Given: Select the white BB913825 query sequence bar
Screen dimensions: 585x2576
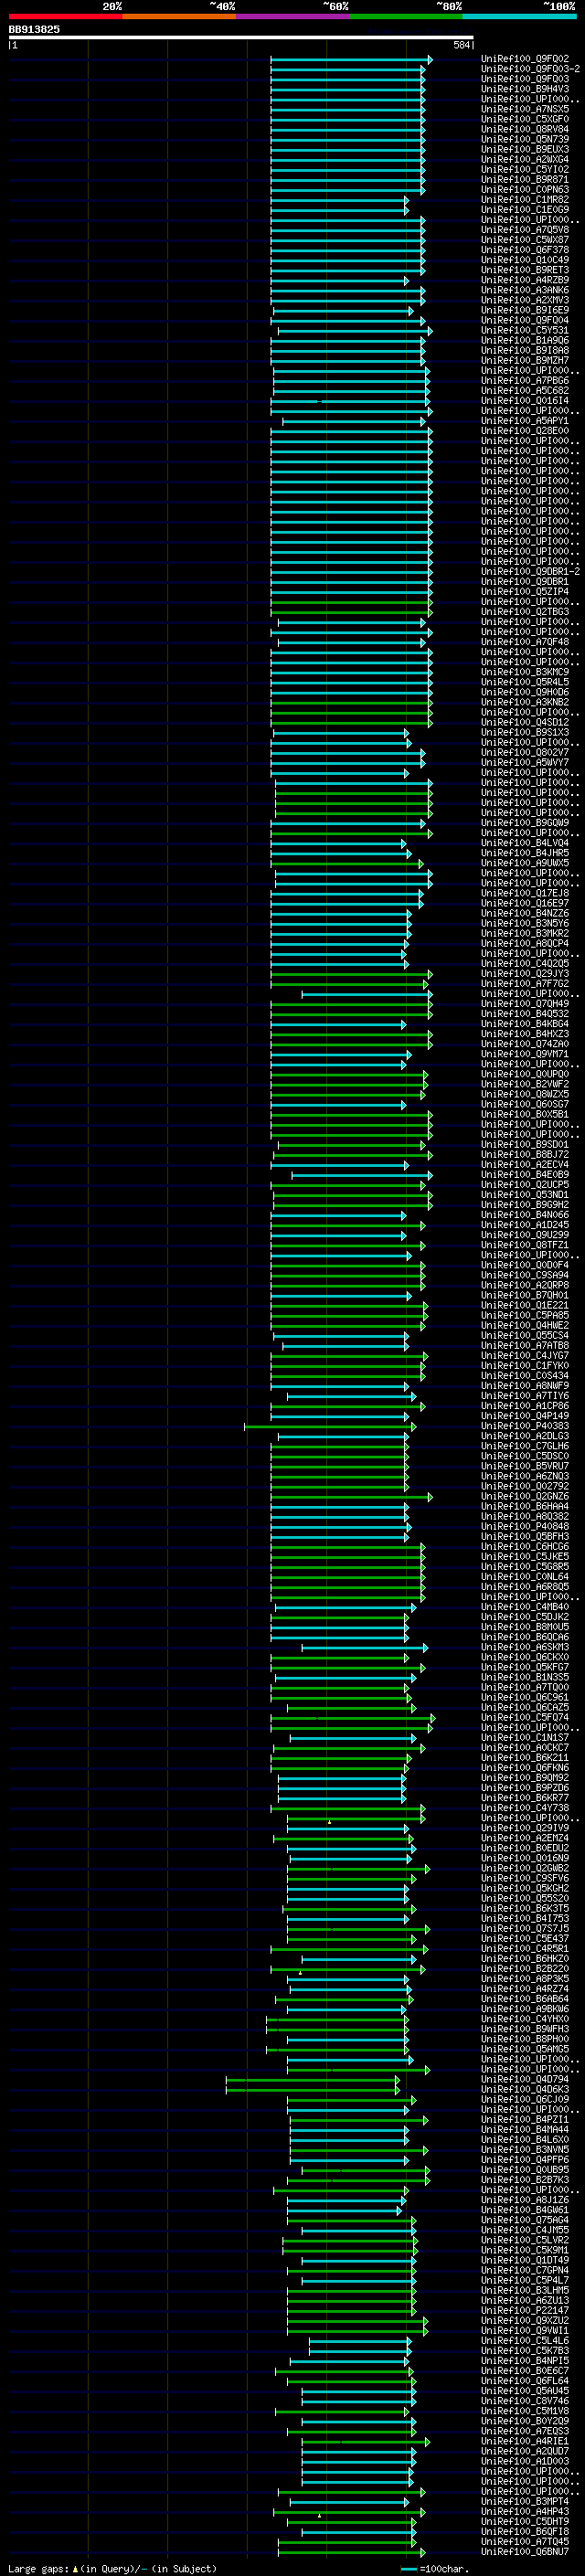Looking at the screenshot, I should [241, 37].
